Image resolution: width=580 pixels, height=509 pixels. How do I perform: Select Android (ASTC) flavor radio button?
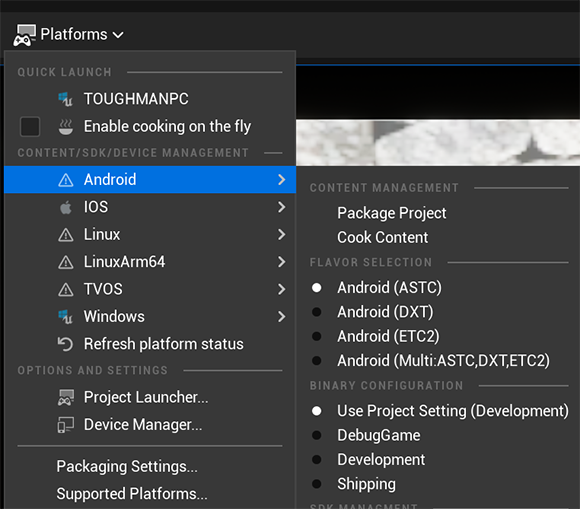coord(317,287)
